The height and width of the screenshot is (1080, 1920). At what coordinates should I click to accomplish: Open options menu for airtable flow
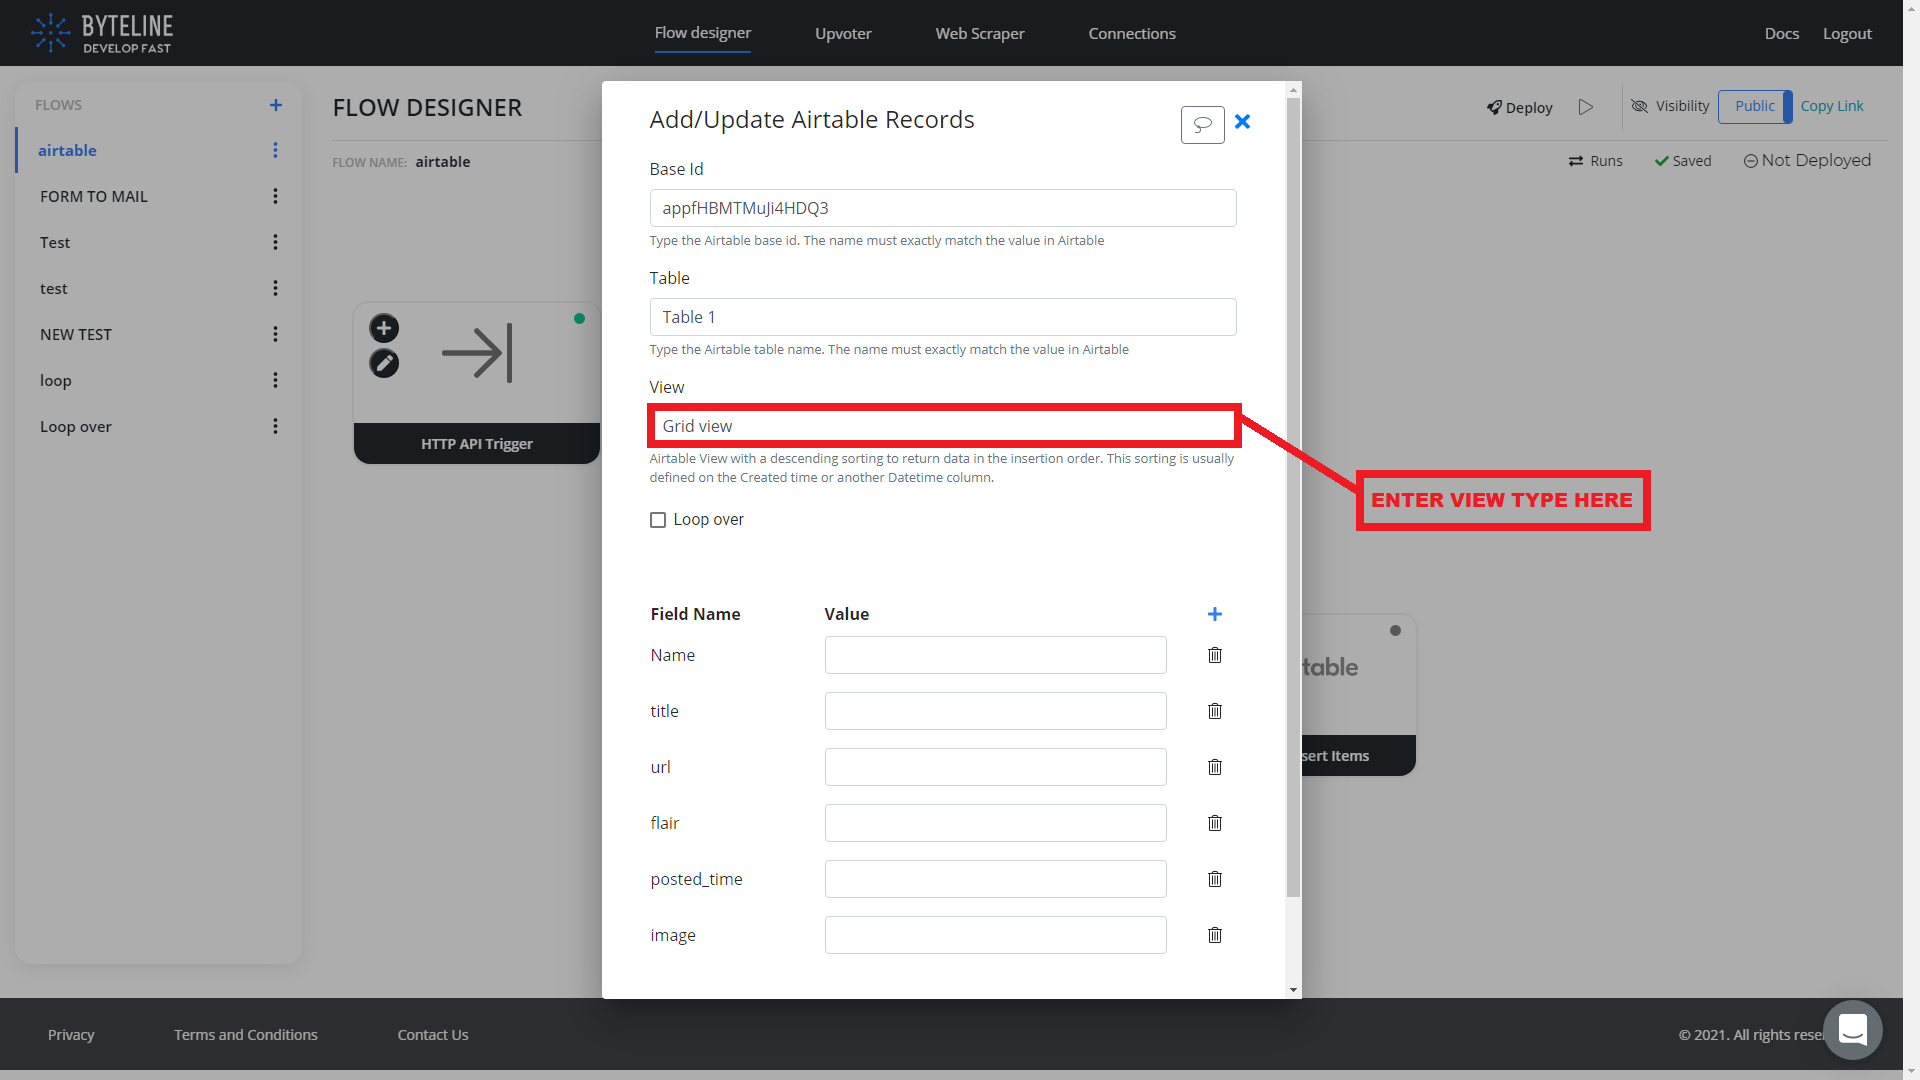275,150
